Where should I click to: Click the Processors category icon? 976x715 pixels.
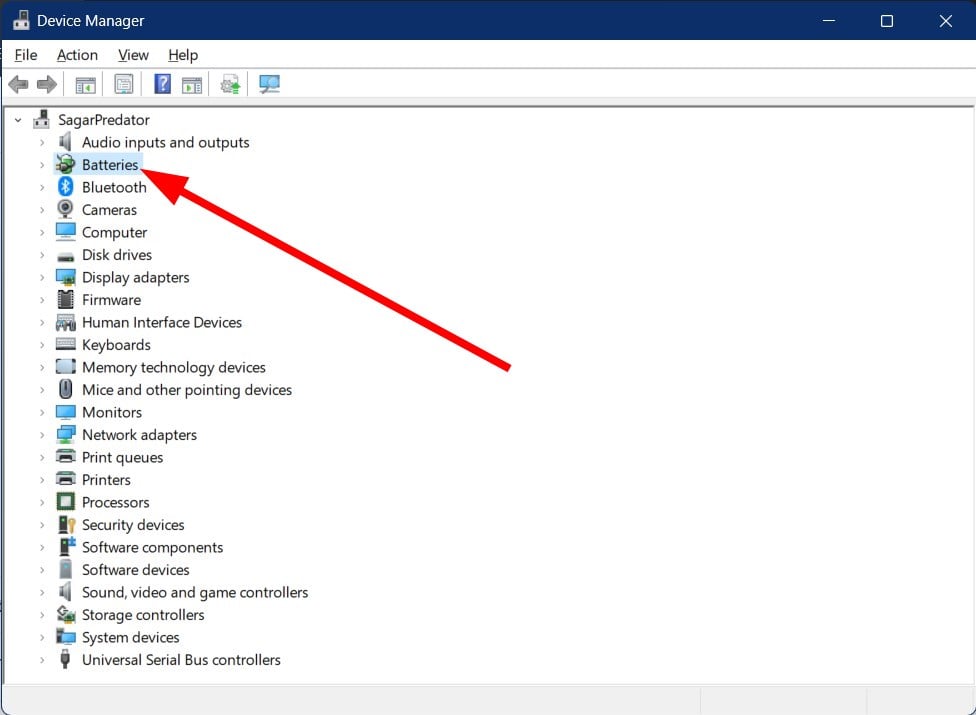pyautogui.click(x=65, y=502)
